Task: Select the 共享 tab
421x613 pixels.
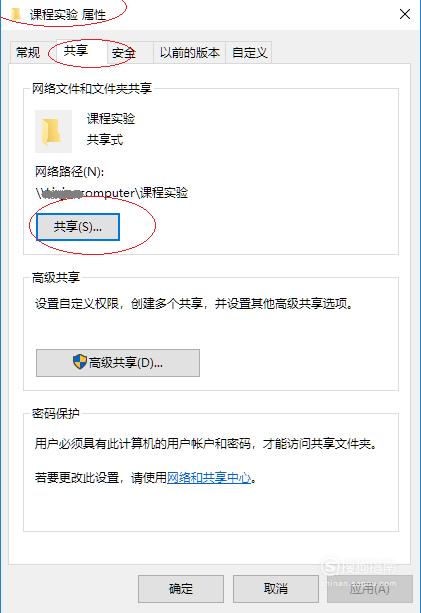Action: pyautogui.click(x=77, y=51)
